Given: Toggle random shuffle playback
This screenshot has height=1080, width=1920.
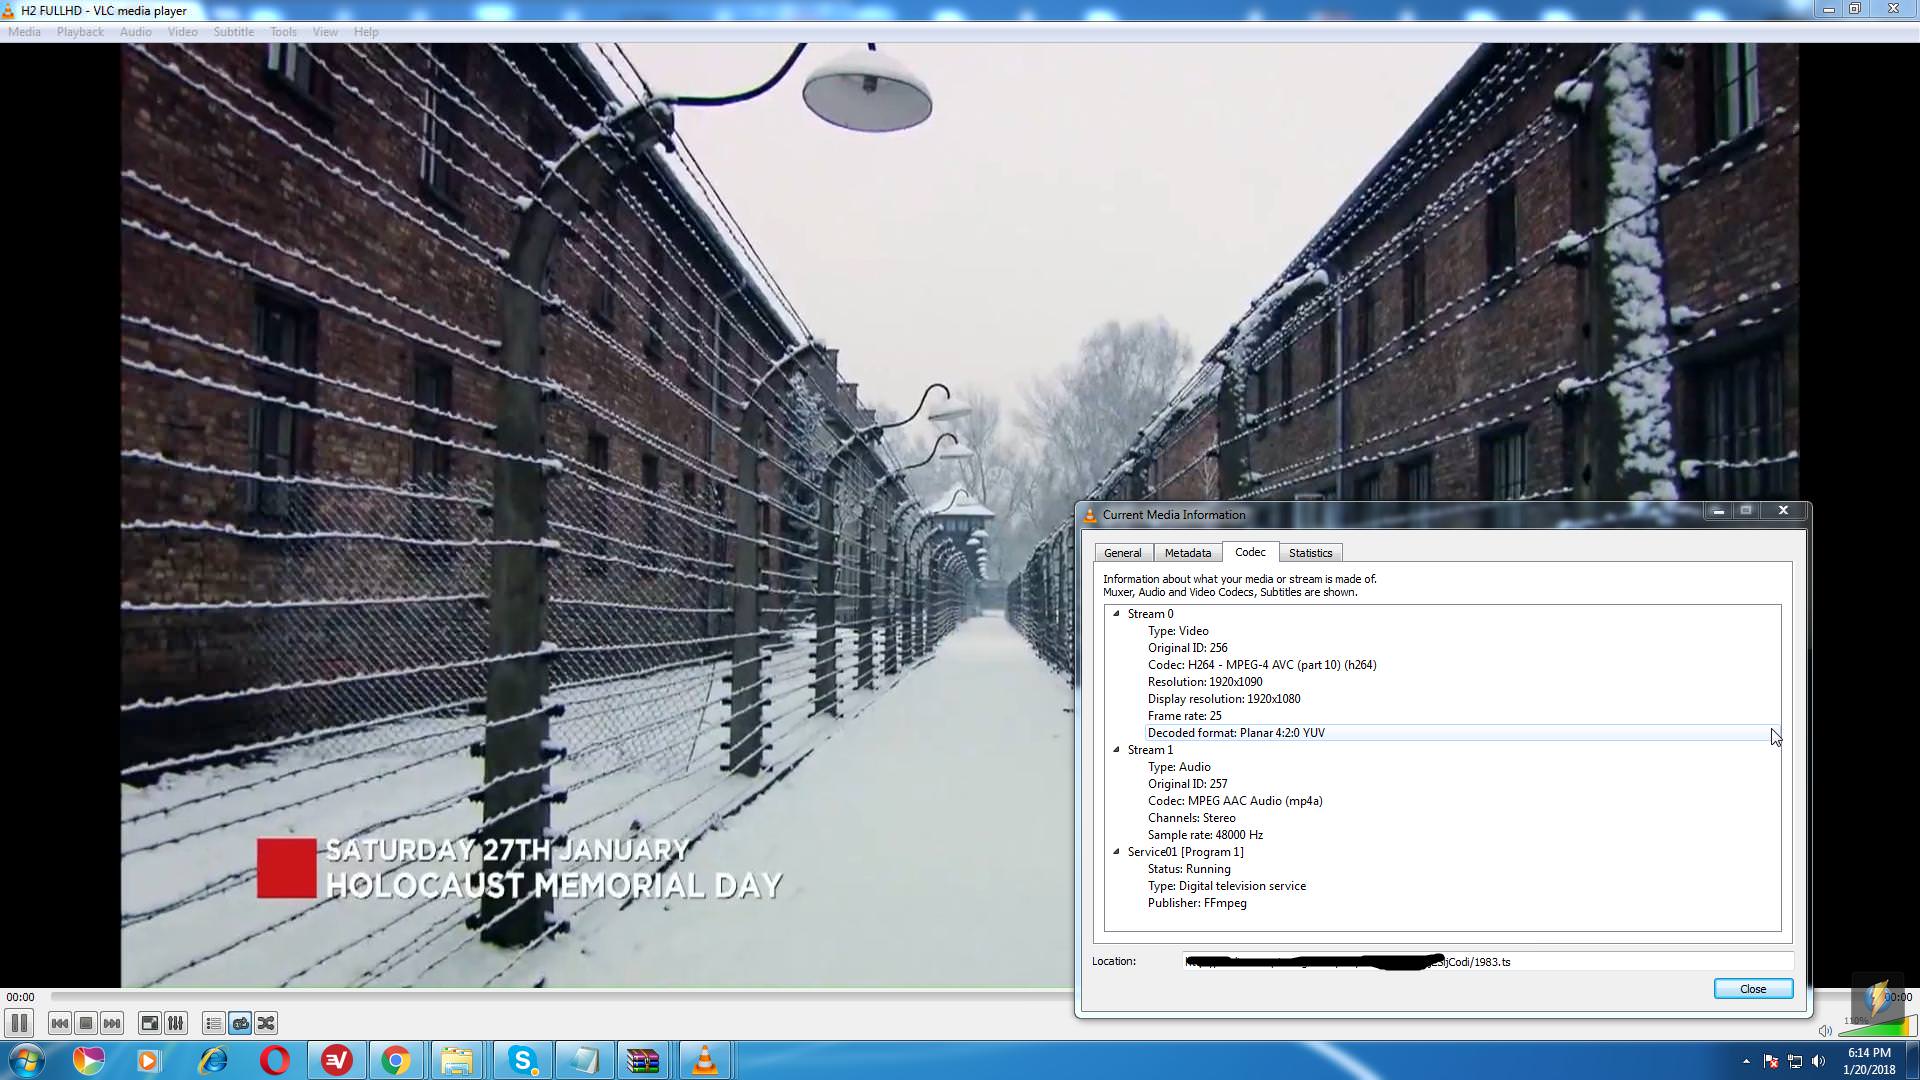Looking at the screenshot, I should tap(266, 1023).
